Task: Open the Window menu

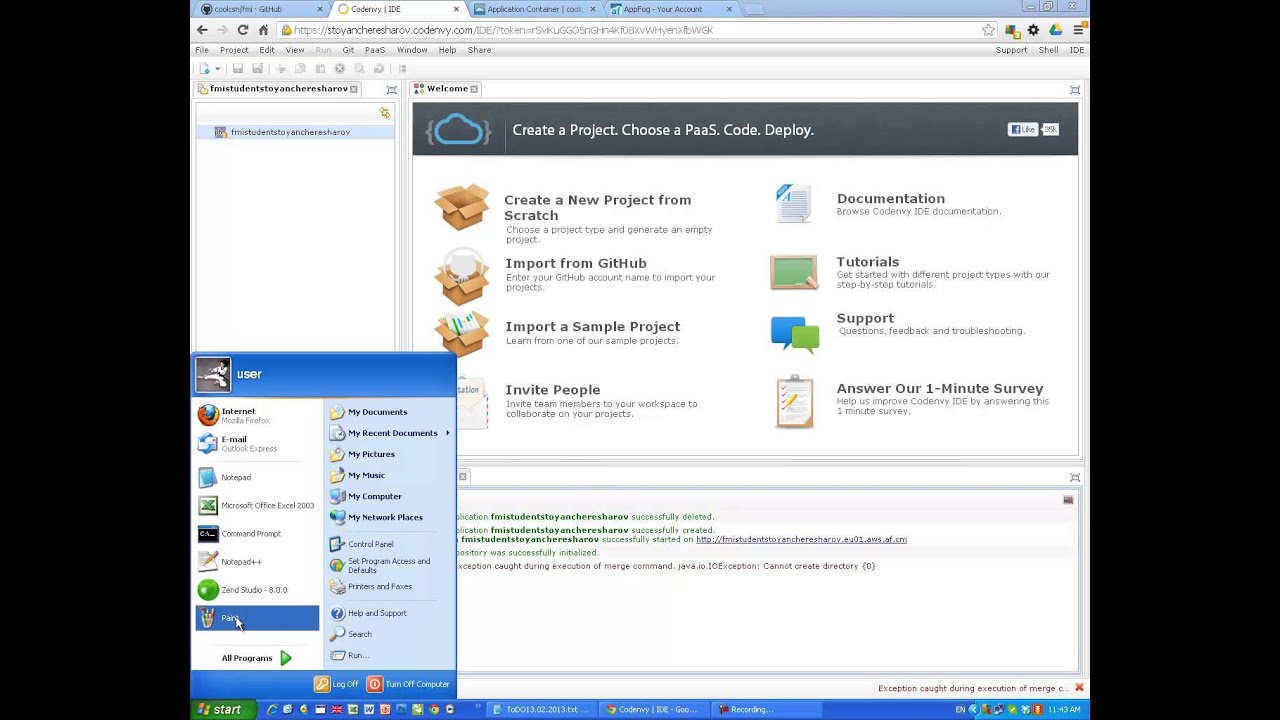Action: click(x=412, y=50)
